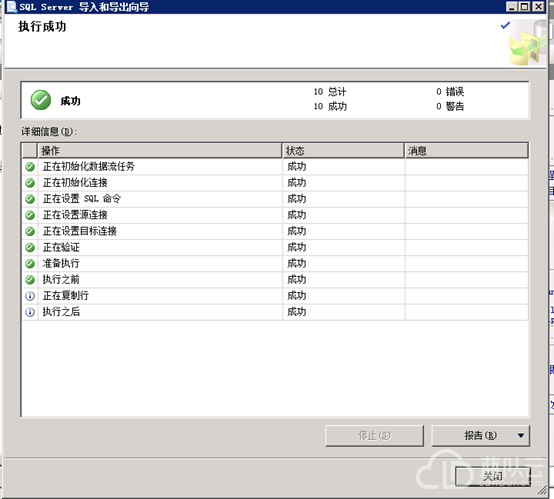
Task: Click the wizard icon in title bar
Action: pyautogui.click(x=12, y=7)
